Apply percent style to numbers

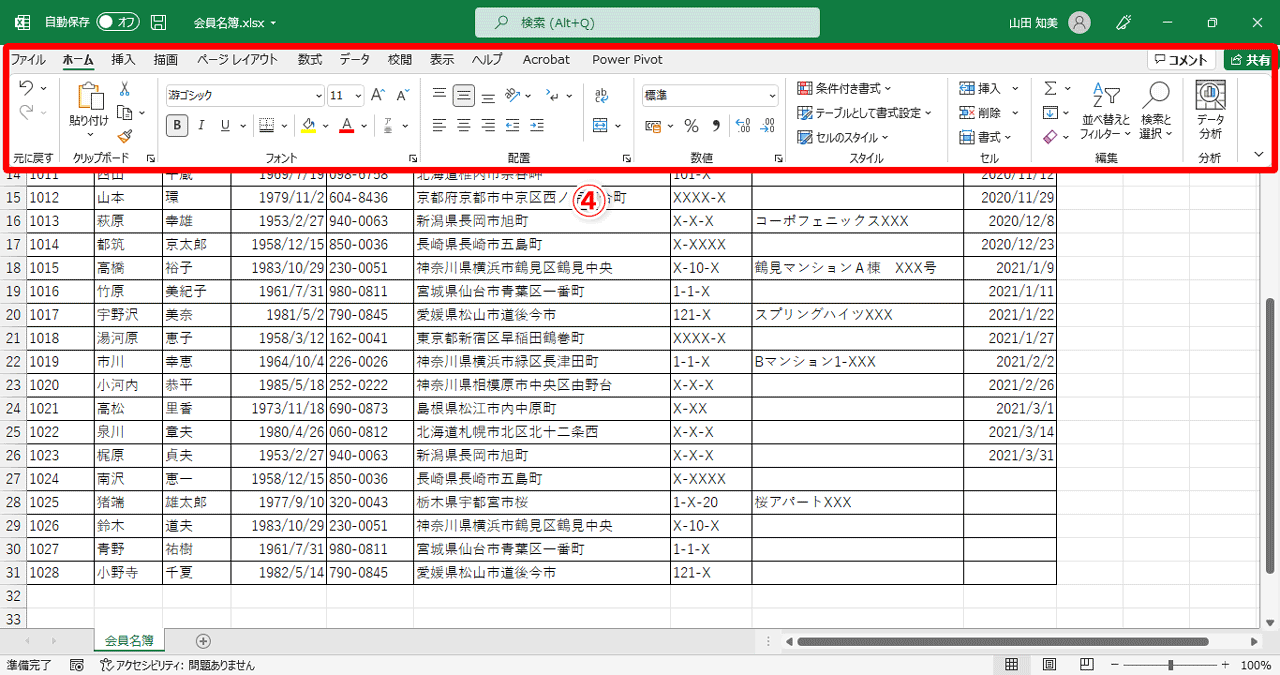point(690,126)
